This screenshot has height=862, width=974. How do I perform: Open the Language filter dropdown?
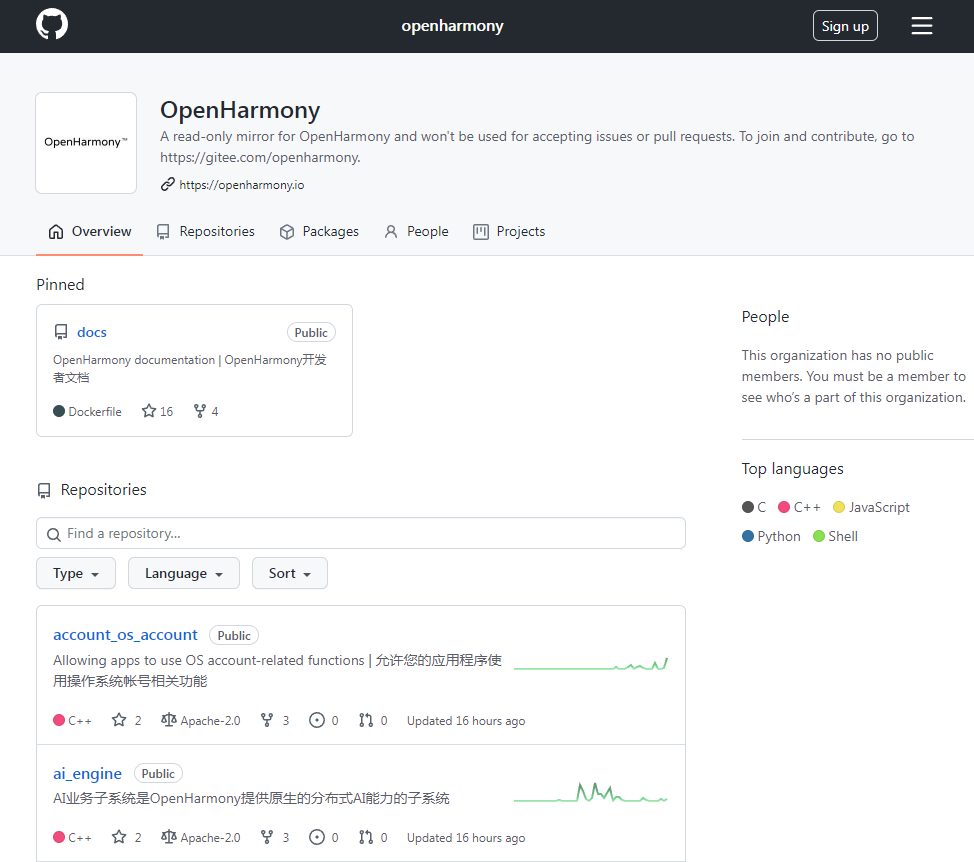184,573
